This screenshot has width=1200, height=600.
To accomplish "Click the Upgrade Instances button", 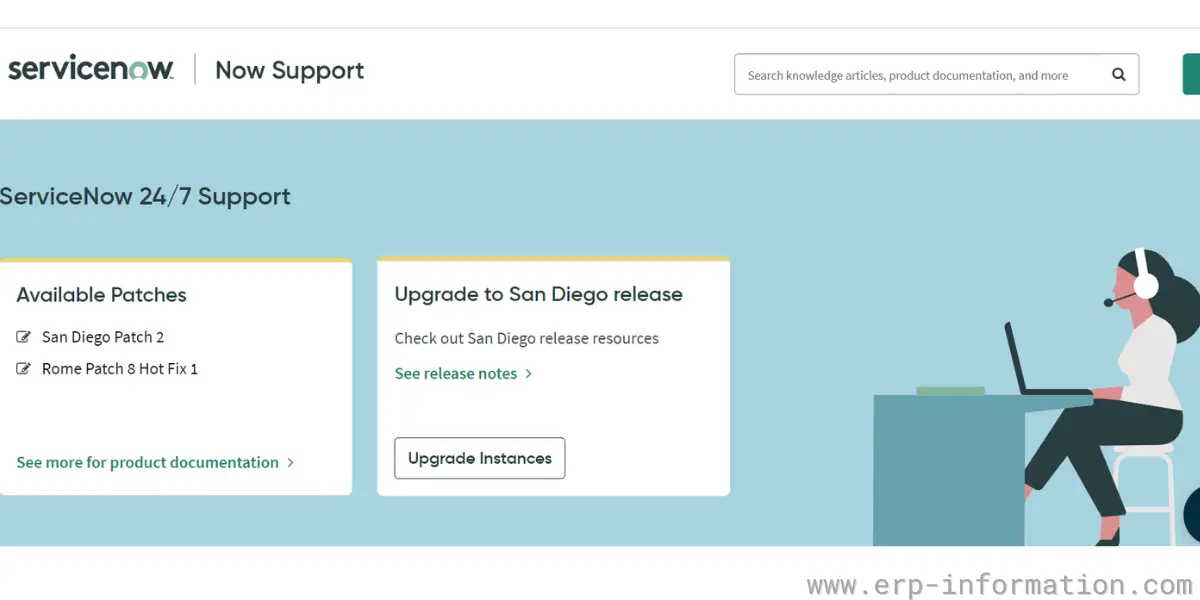I will (480, 458).
